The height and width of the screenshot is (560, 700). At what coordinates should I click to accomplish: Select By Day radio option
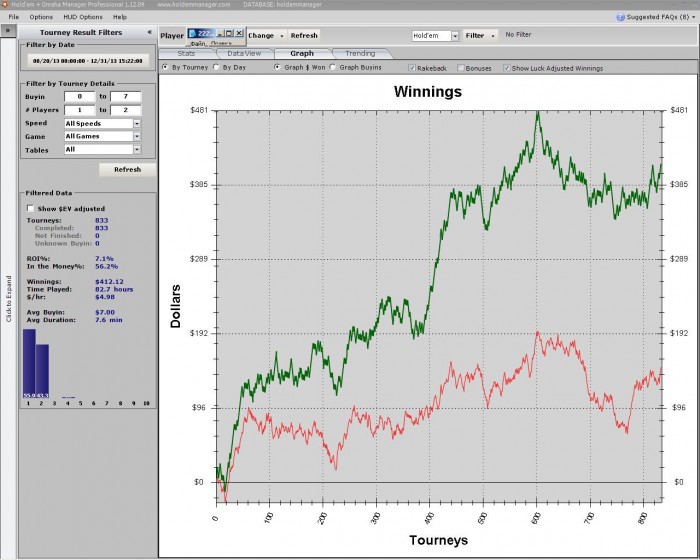pyautogui.click(x=216, y=67)
